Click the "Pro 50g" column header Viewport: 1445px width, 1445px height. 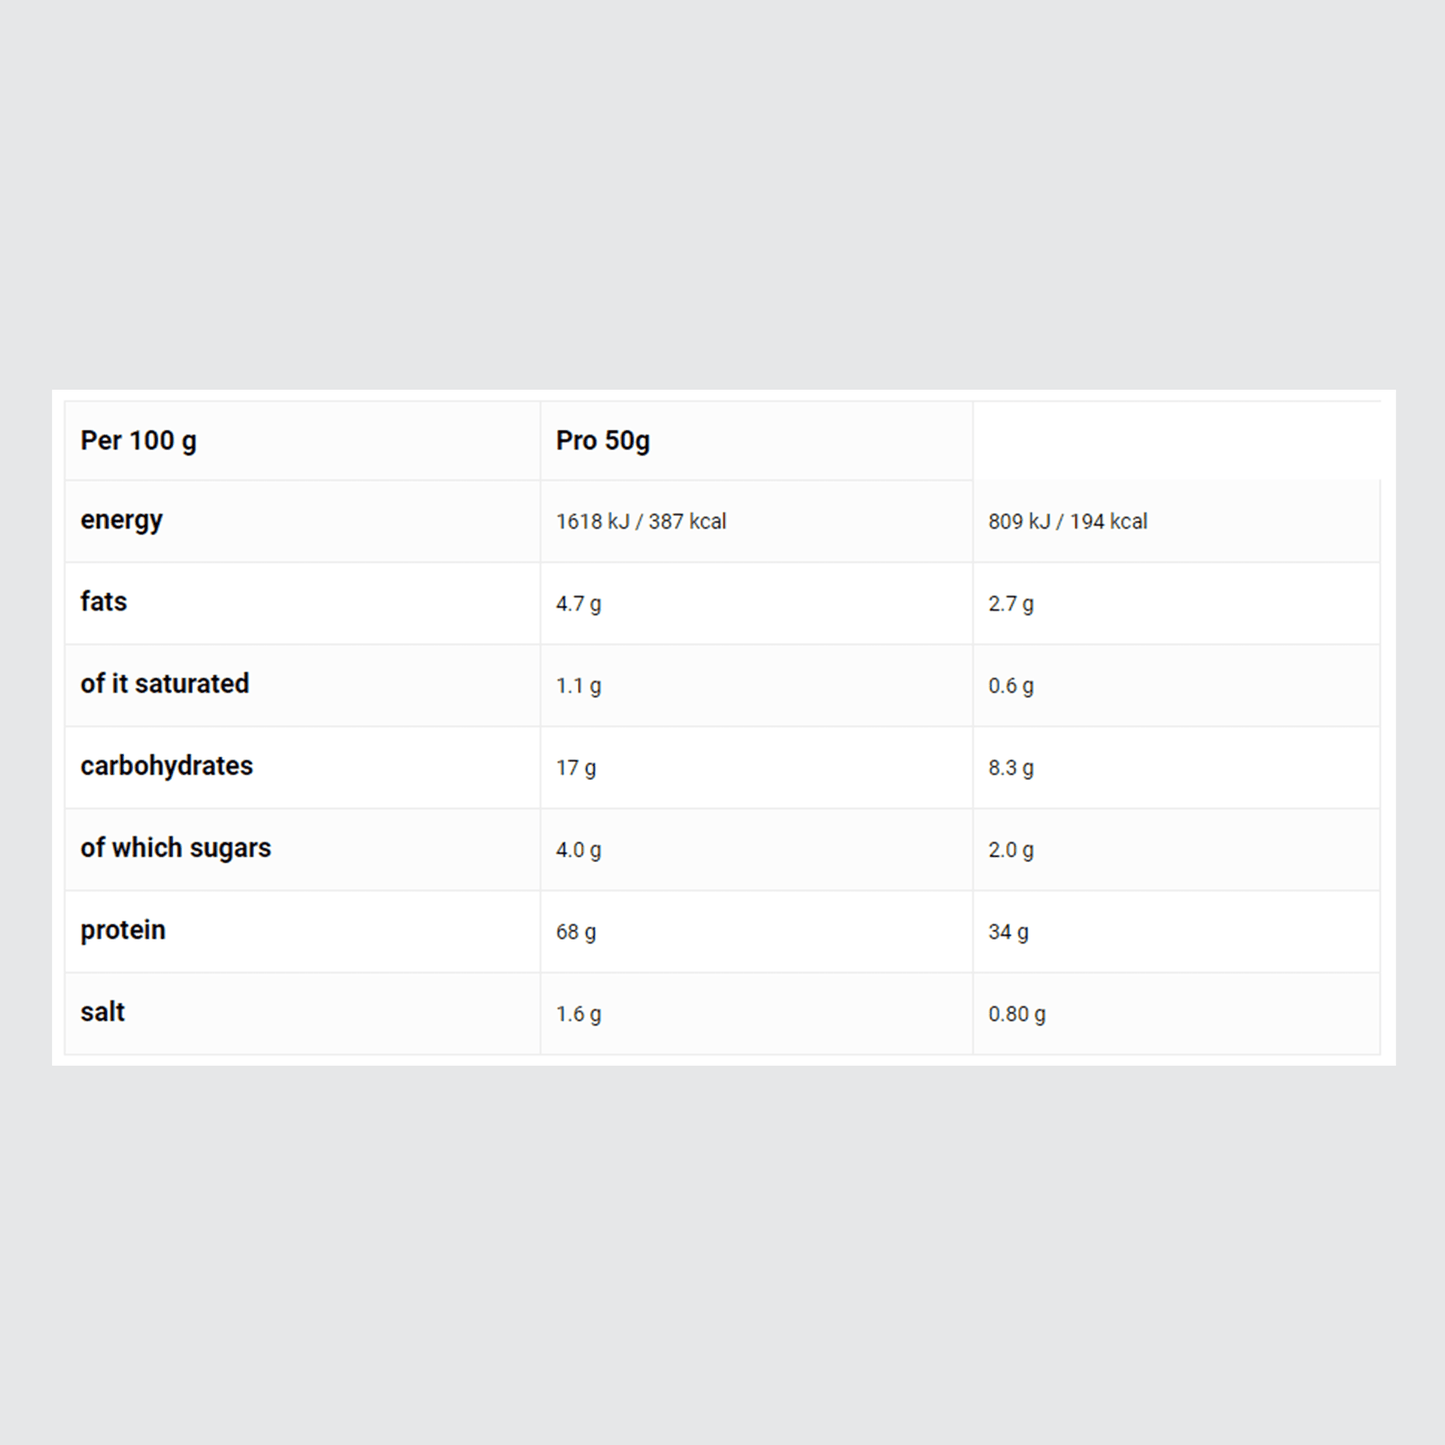pyautogui.click(x=603, y=441)
